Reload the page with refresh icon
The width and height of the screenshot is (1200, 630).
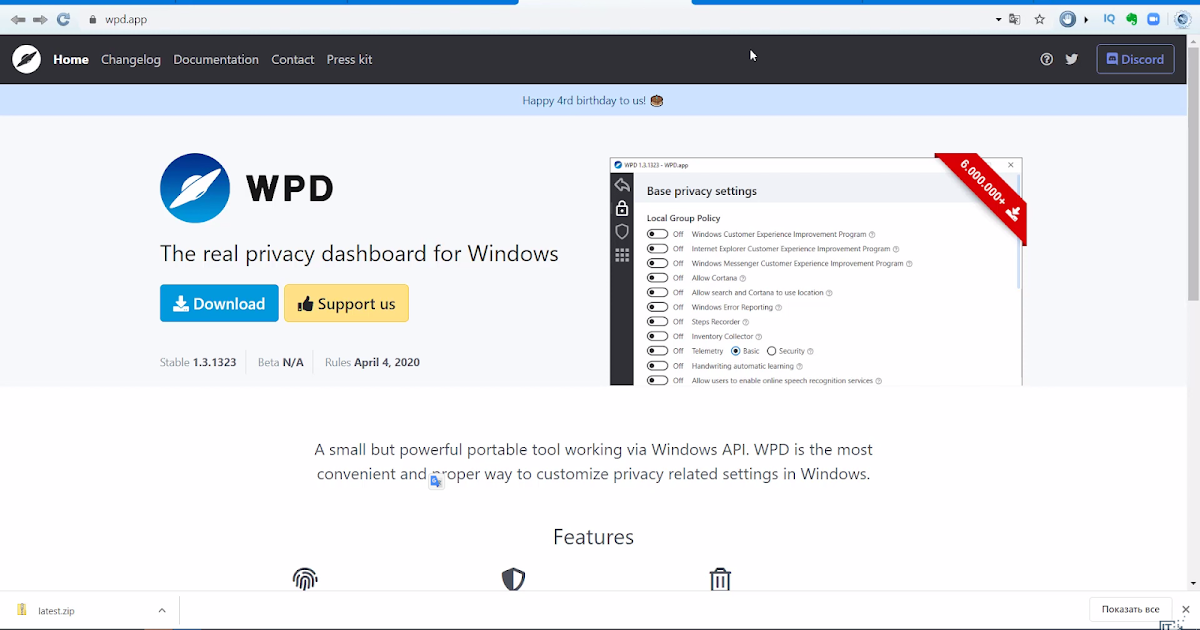[64, 19]
